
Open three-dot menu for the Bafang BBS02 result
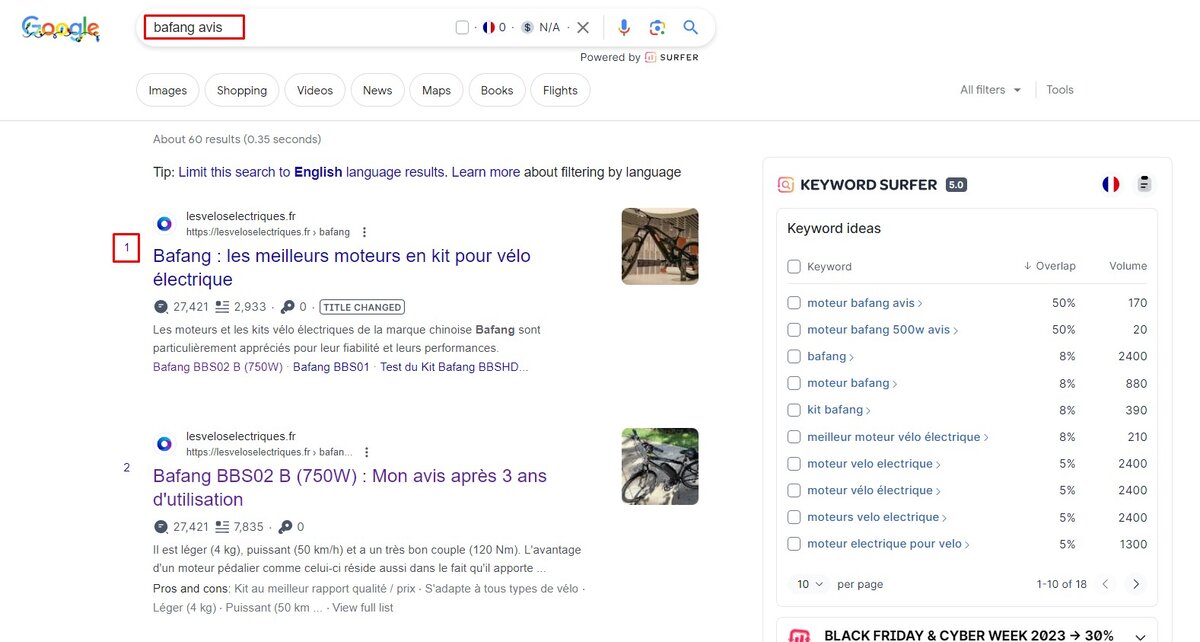point(367,452)
